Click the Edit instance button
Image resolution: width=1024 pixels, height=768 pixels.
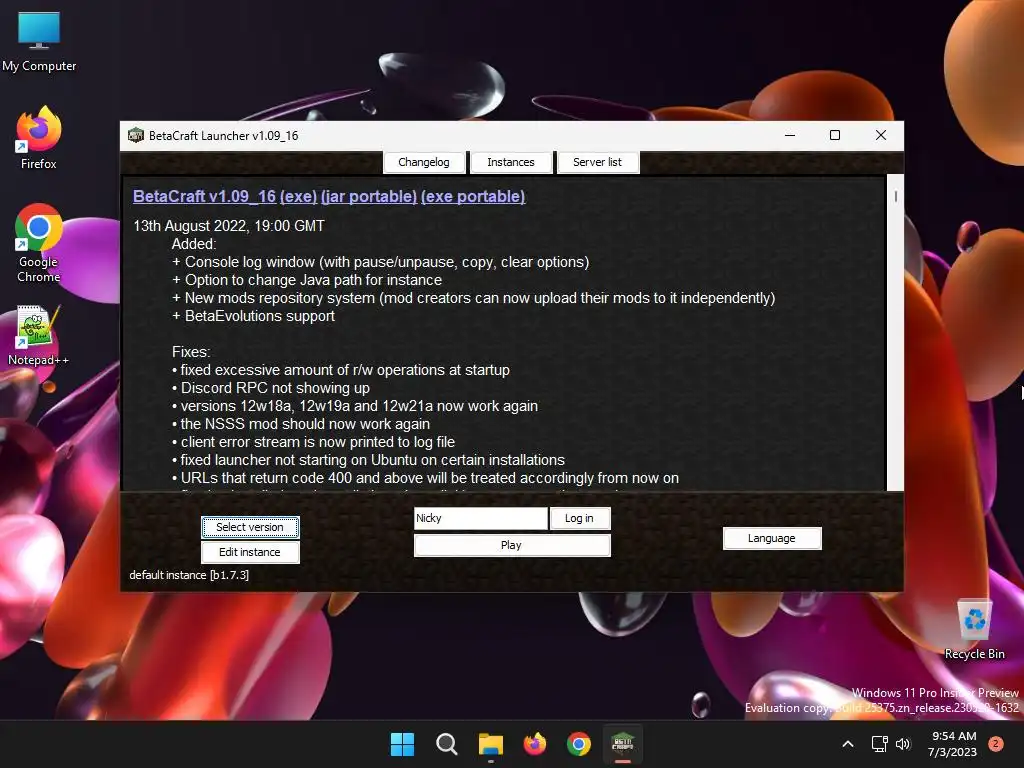pyautogui.click(x=250, y=552)
